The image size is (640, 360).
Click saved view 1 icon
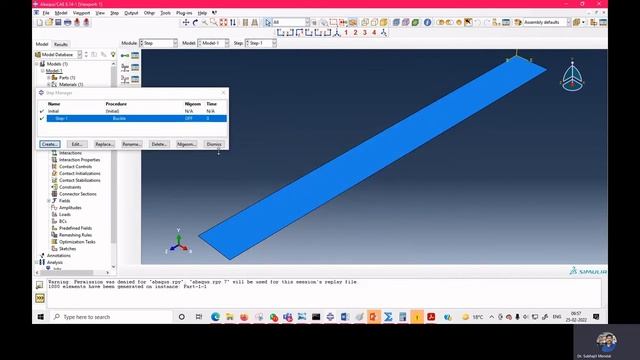(x=346, y=33)
